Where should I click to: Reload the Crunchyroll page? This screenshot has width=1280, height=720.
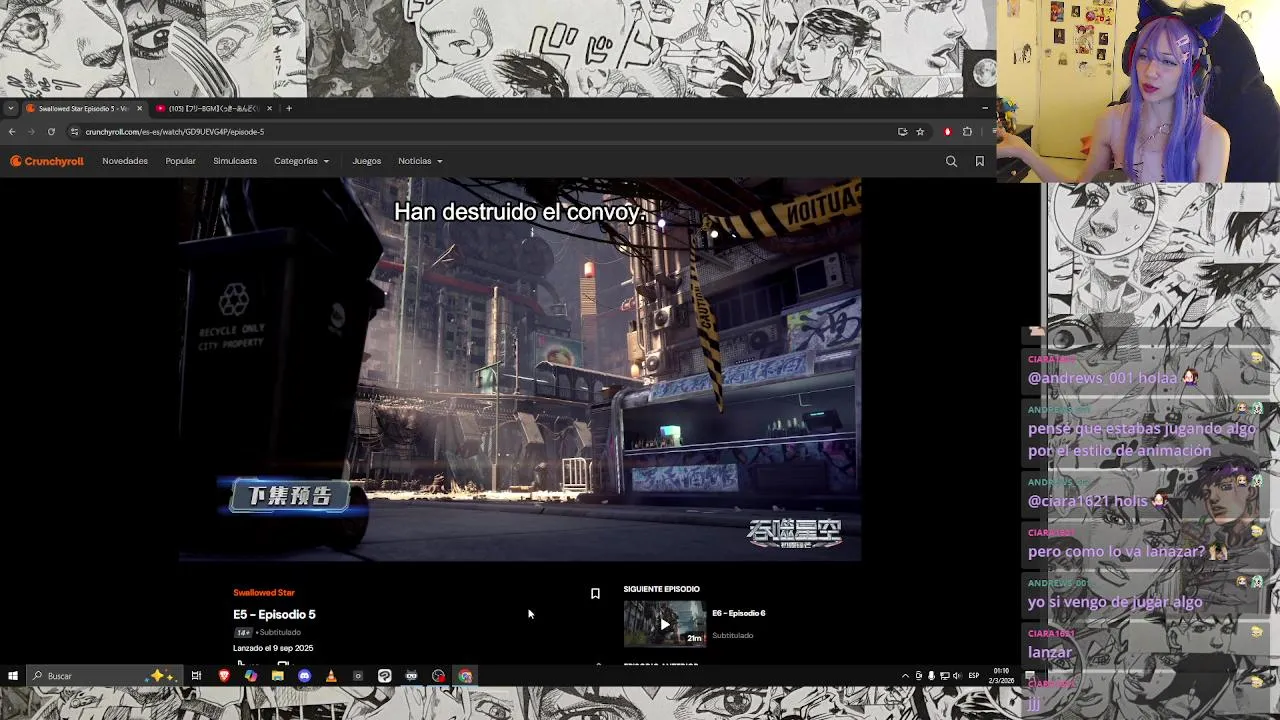coord(51,132)
